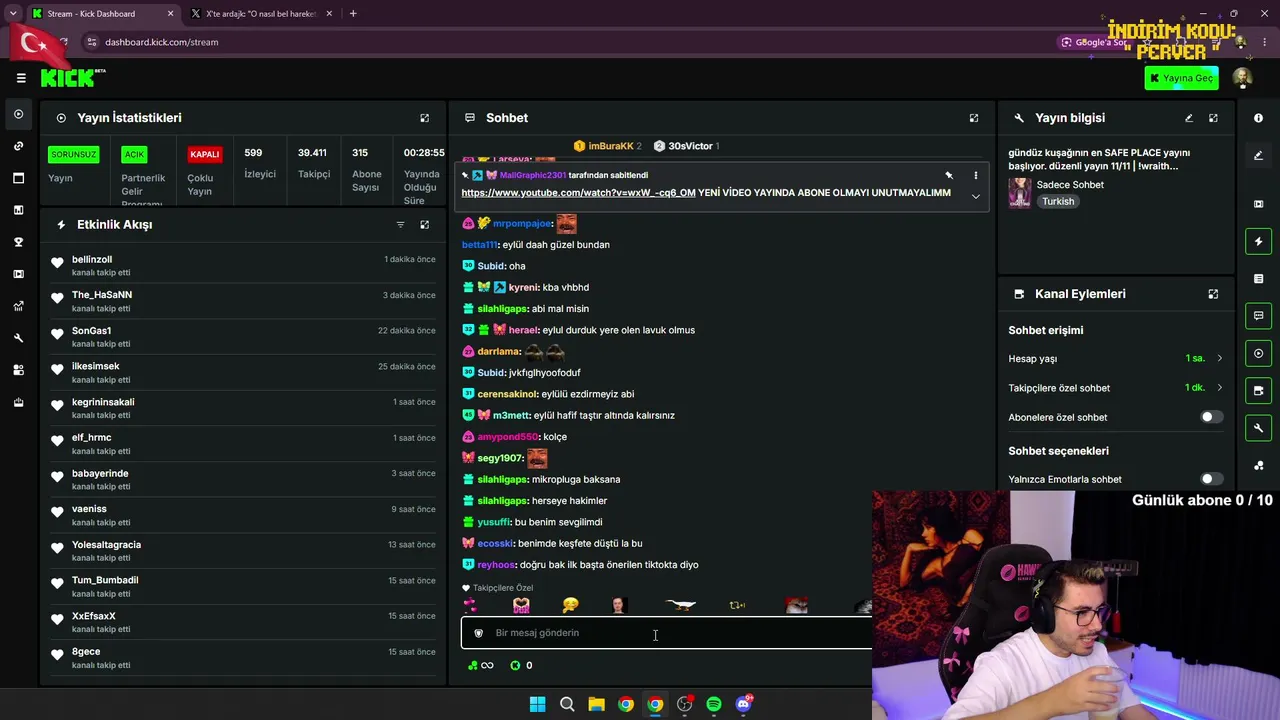Click the list icon in right sidebar
The width and height of the screenshot is (1280, 720).
(x=1258, y=278)
